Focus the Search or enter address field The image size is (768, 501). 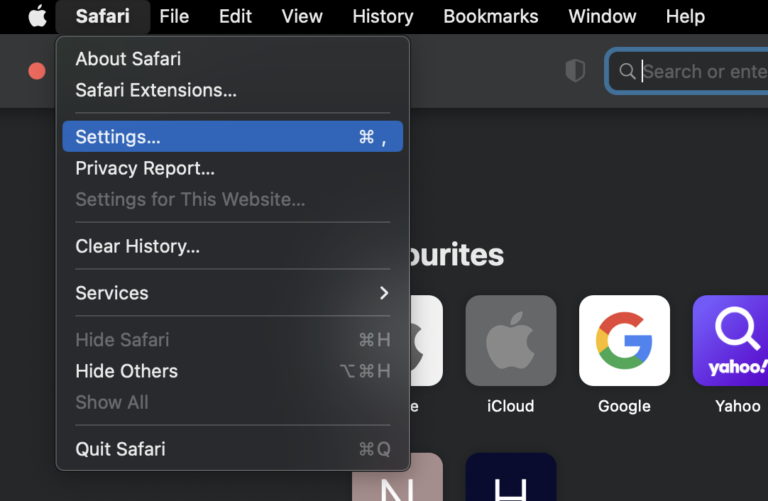click(x=687, y=72)
